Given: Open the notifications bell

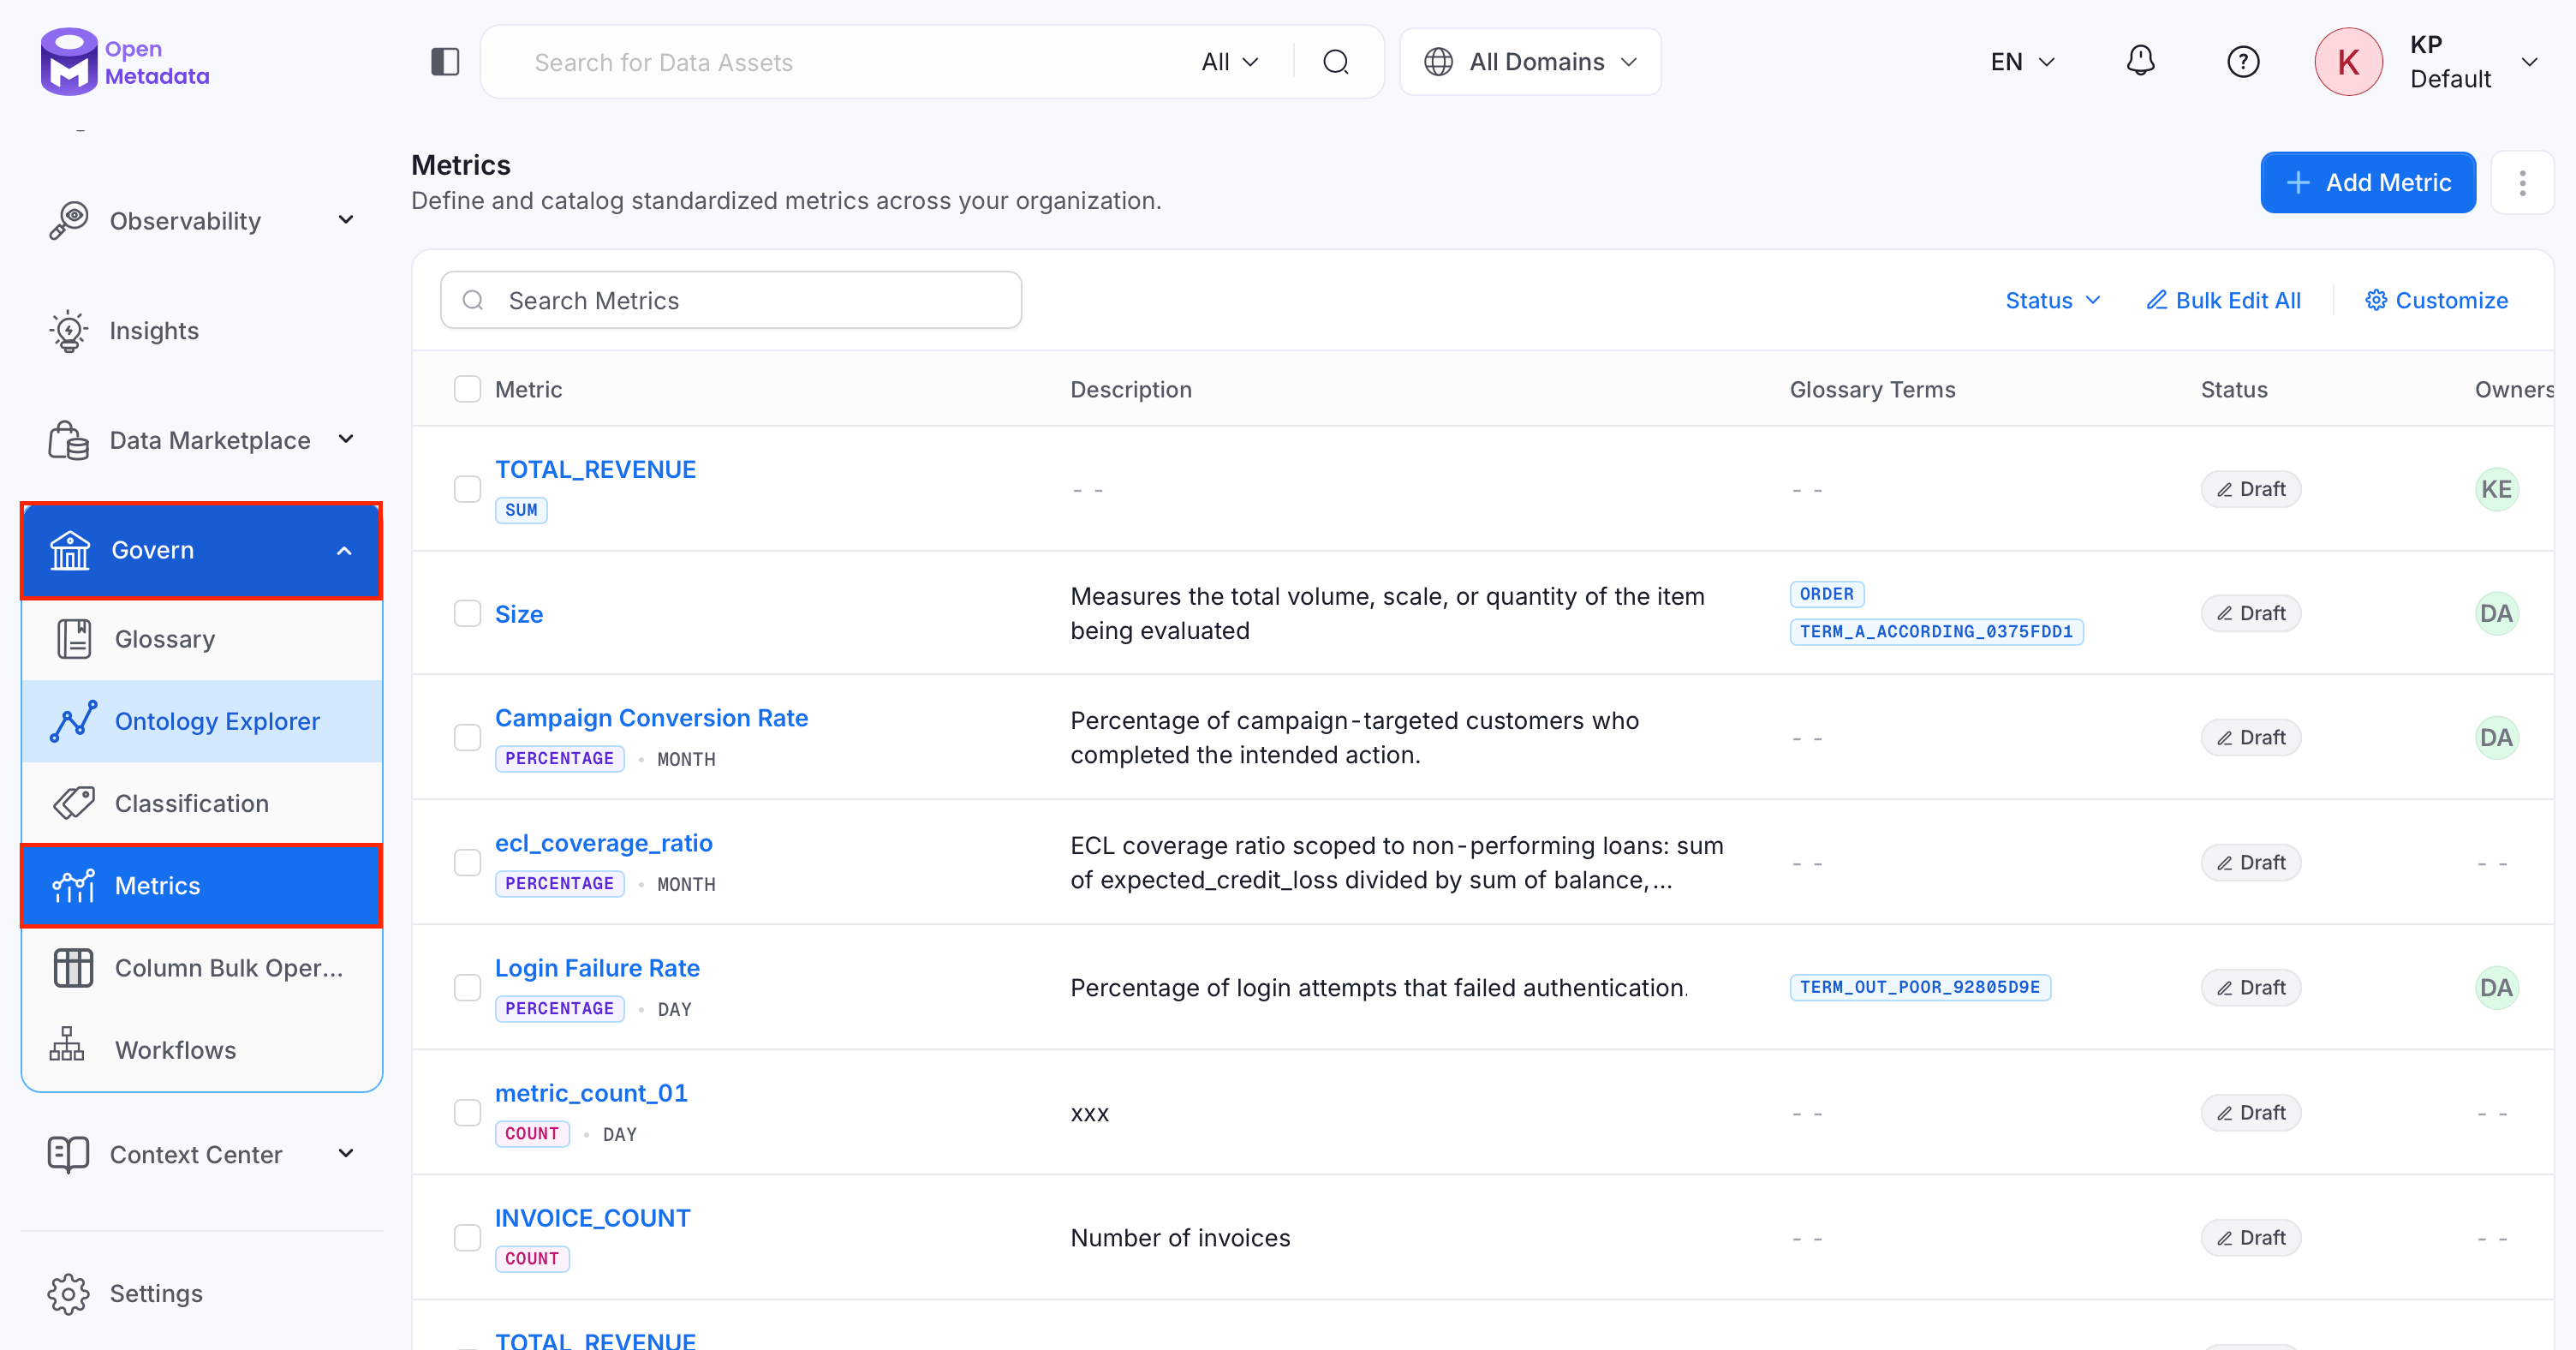Looking at the screenshot, I should [2140, 61].
